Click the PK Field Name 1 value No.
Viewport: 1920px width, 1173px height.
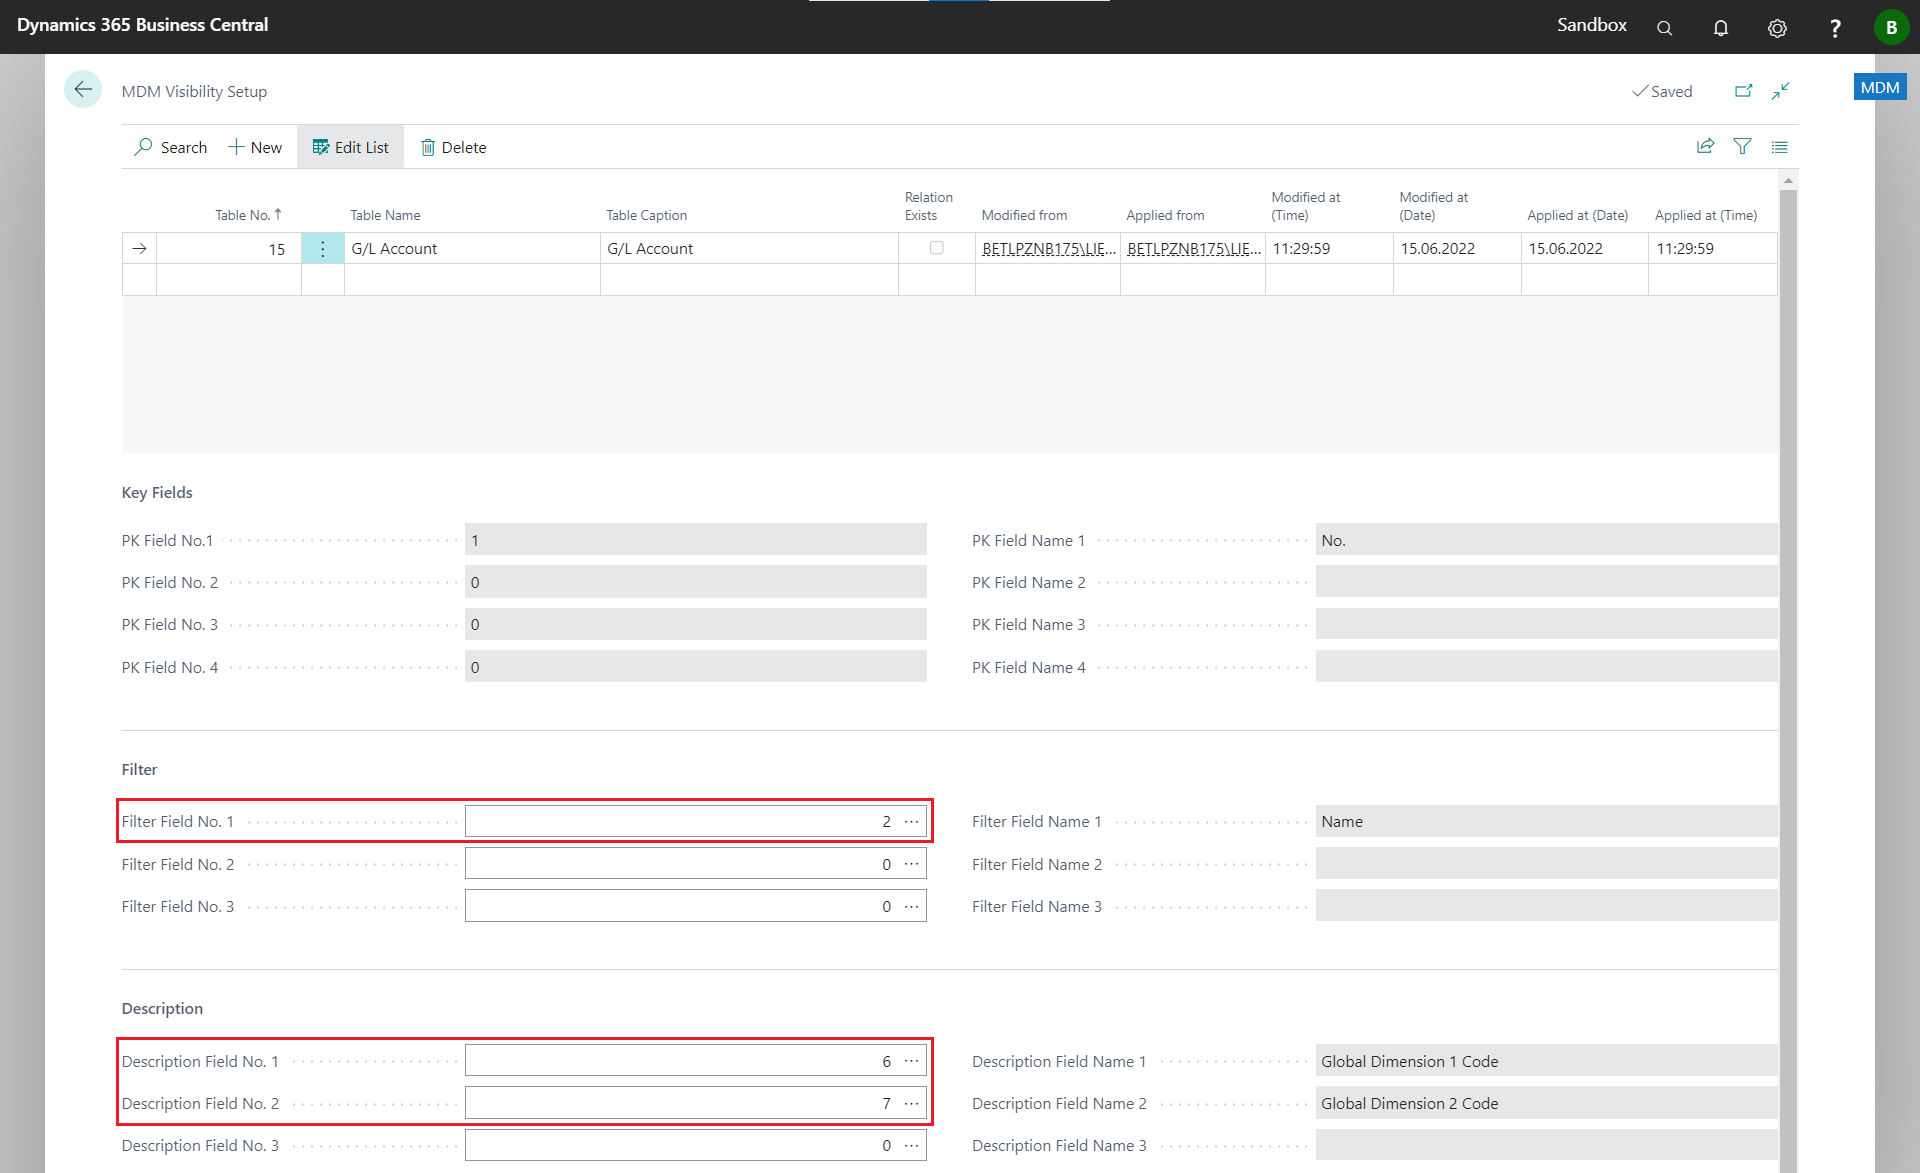pyautogui.click(x=1546, y=540)
